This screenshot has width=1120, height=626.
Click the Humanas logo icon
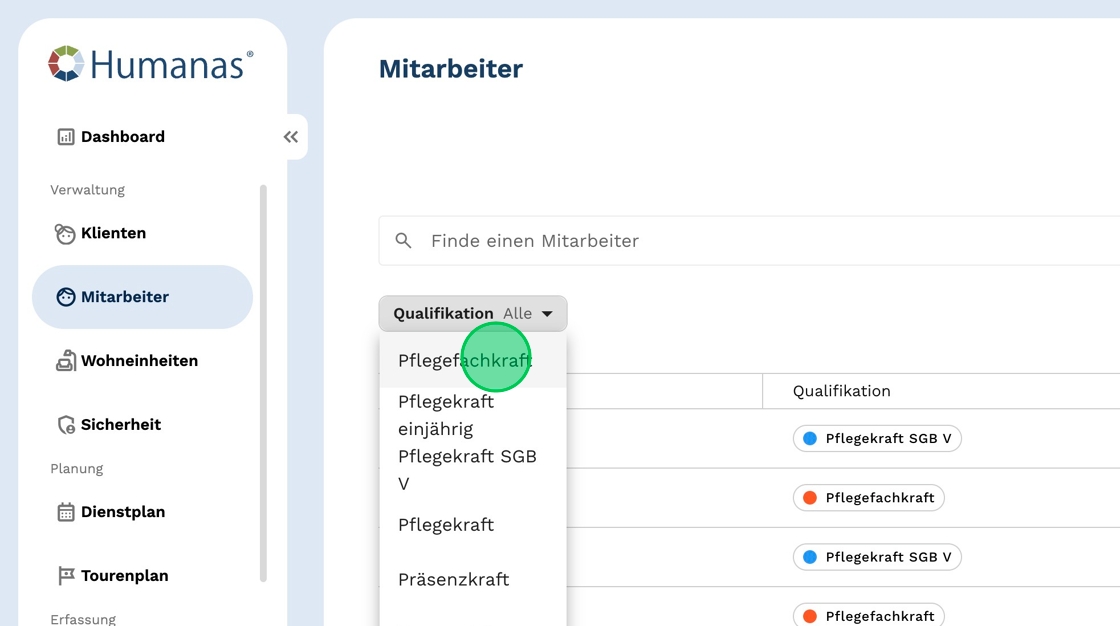66,63
